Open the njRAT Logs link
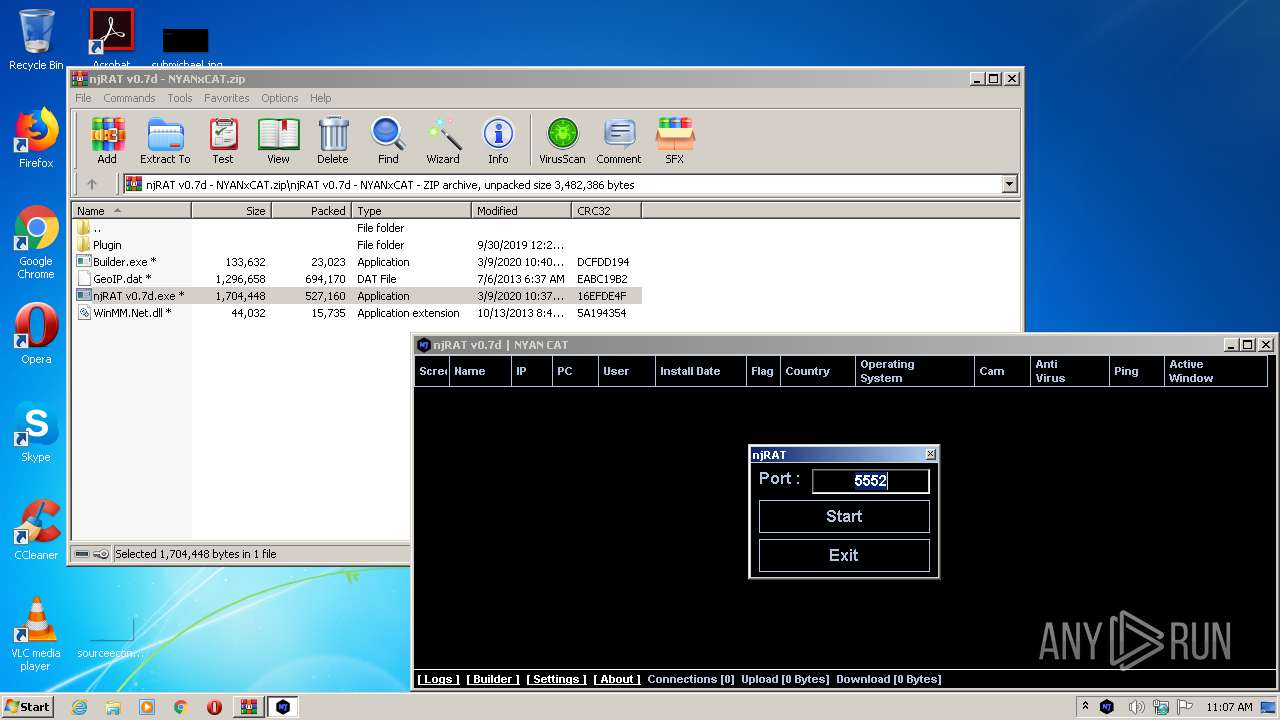1280x720 pixels. pos(438,679)
